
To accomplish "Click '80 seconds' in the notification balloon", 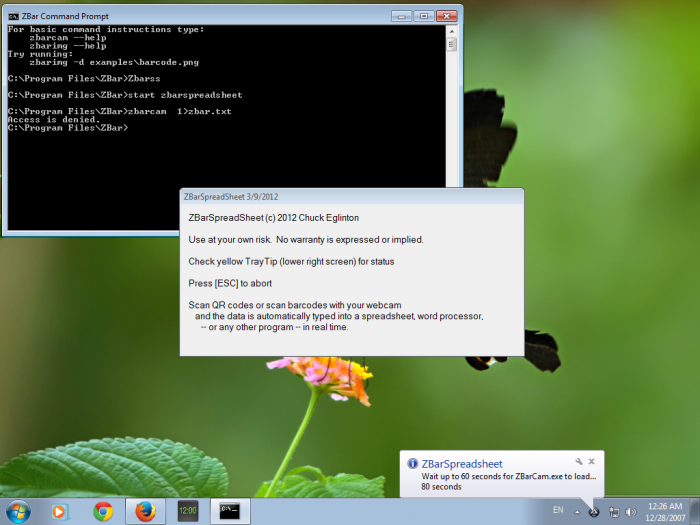I will click(441, 487).
